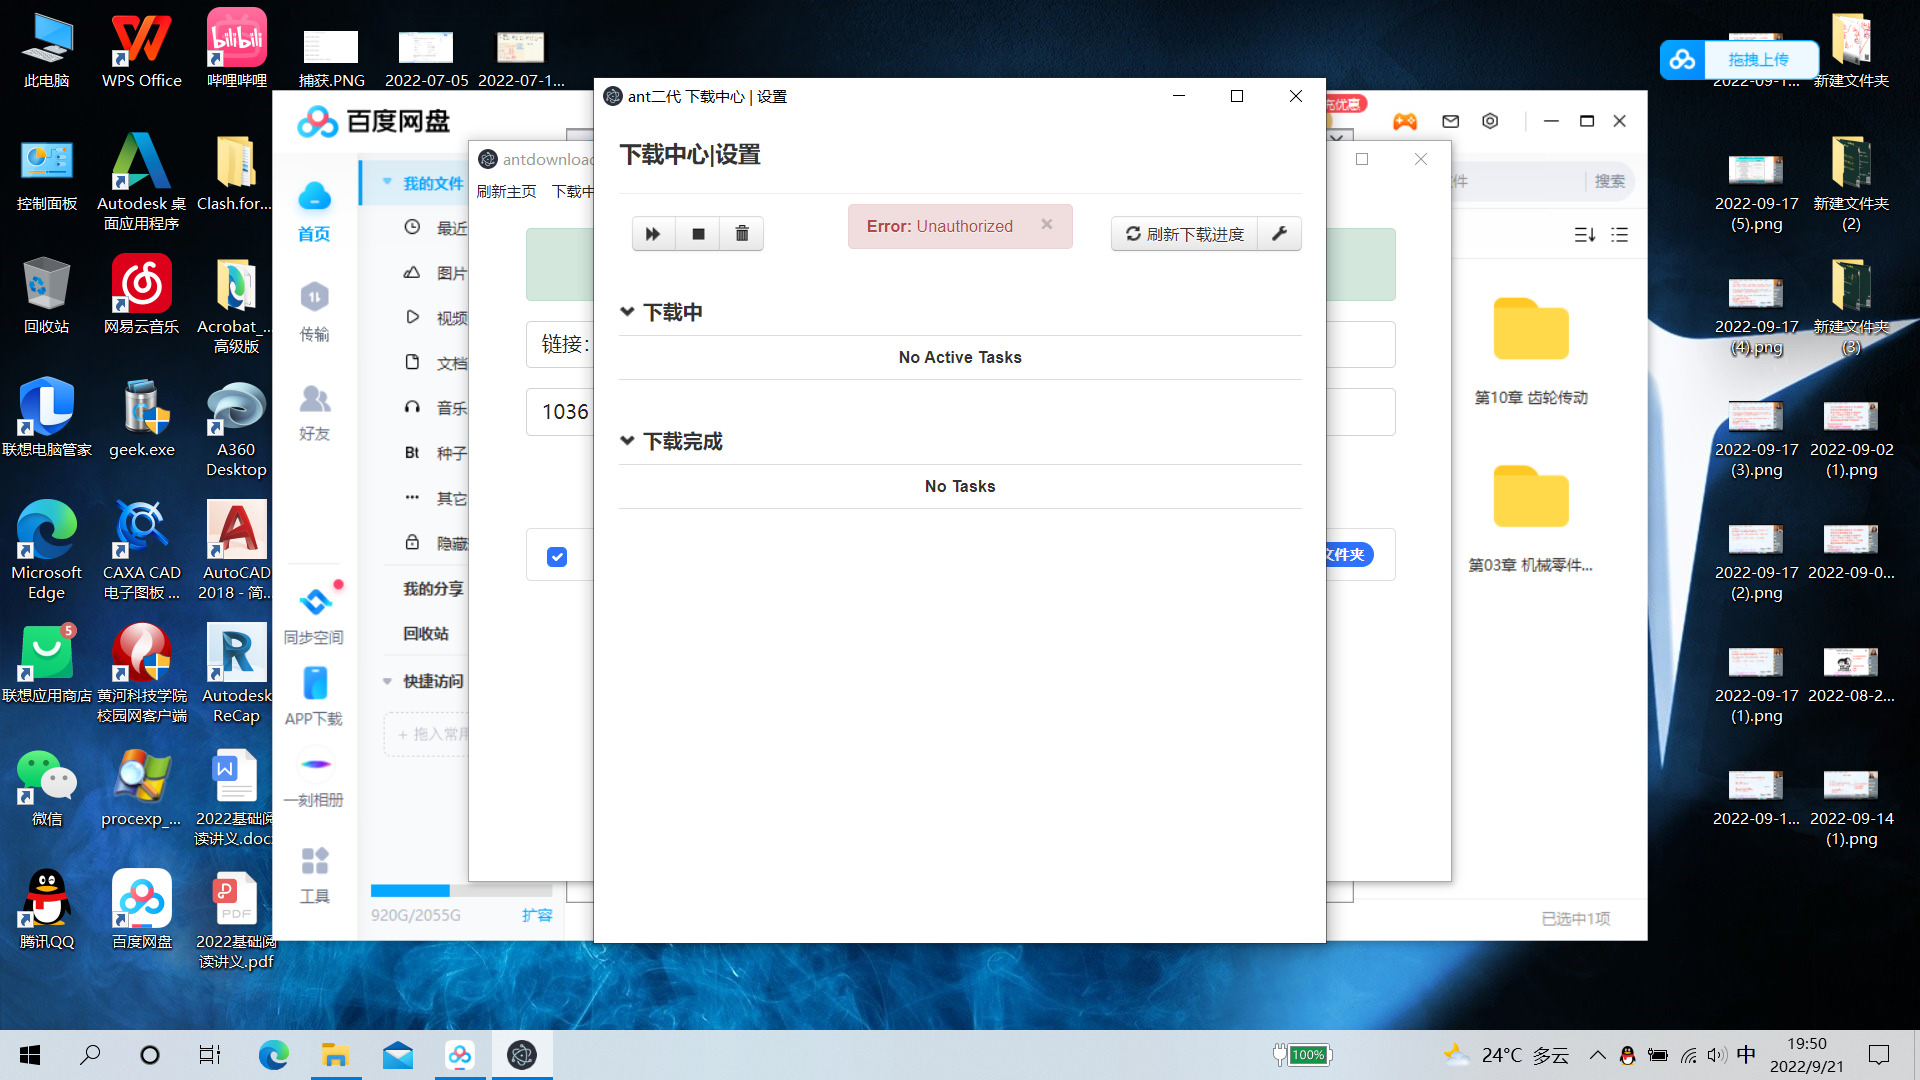This screenshot has width=1920, height=1080.
Task: Open folder 第03章 机械零件
Action: [x=1531, y=517]
